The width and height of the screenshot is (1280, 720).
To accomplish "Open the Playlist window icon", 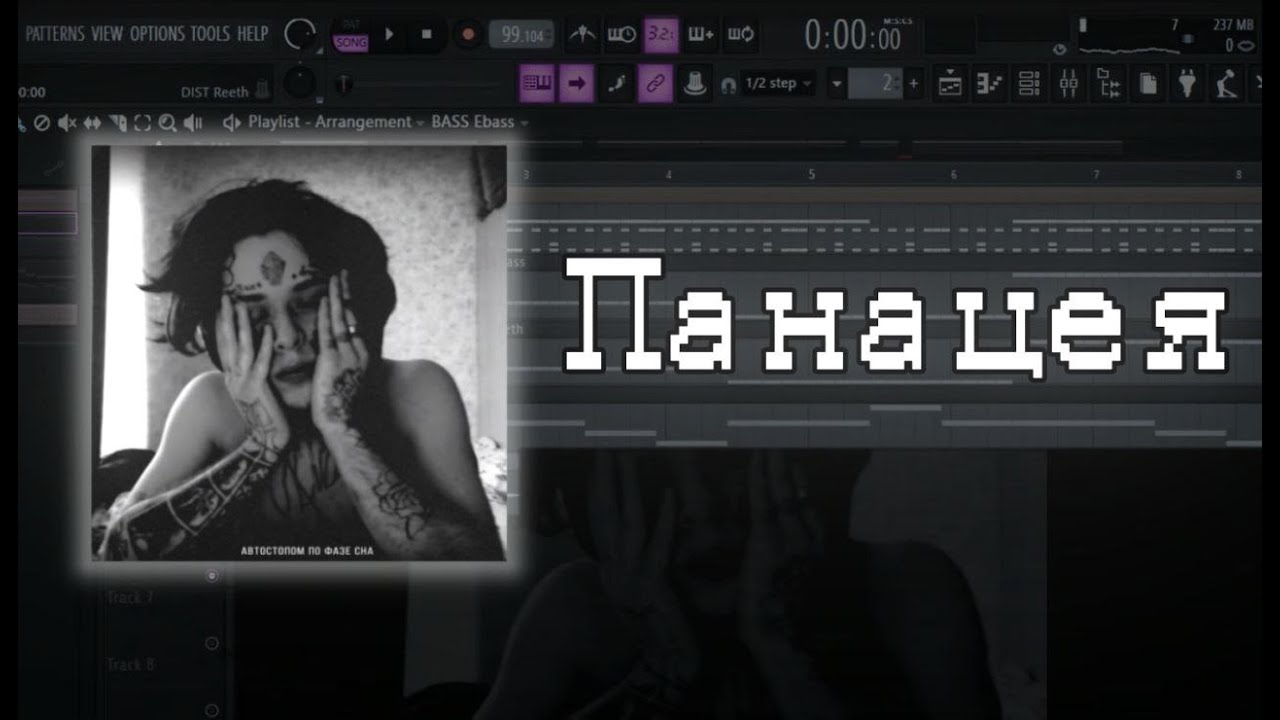I will coord(950,84).
